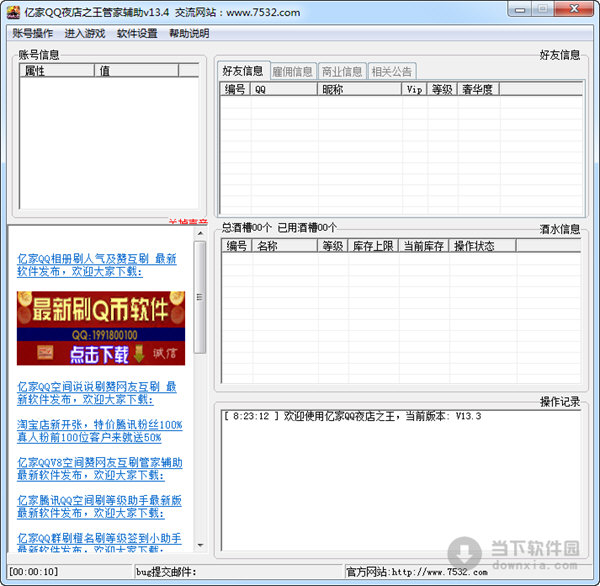The height and width of the screenshot is (586, 600).
Task: Click the 官方网站 address in status bar
Action: [x=417, y=572]
